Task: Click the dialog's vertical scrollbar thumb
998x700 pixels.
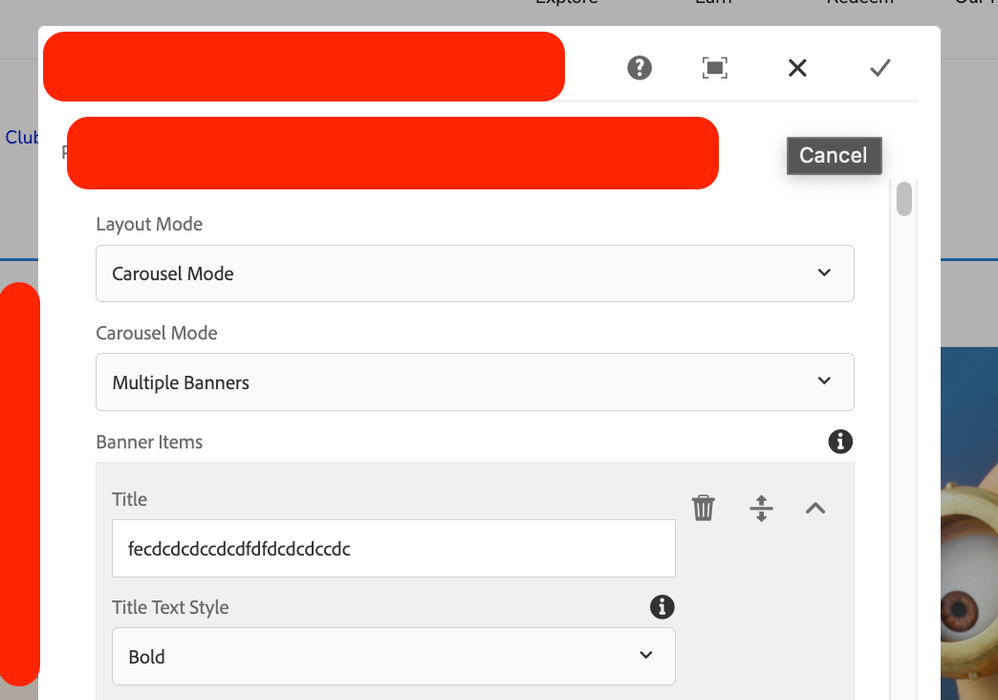Action: 904,198
